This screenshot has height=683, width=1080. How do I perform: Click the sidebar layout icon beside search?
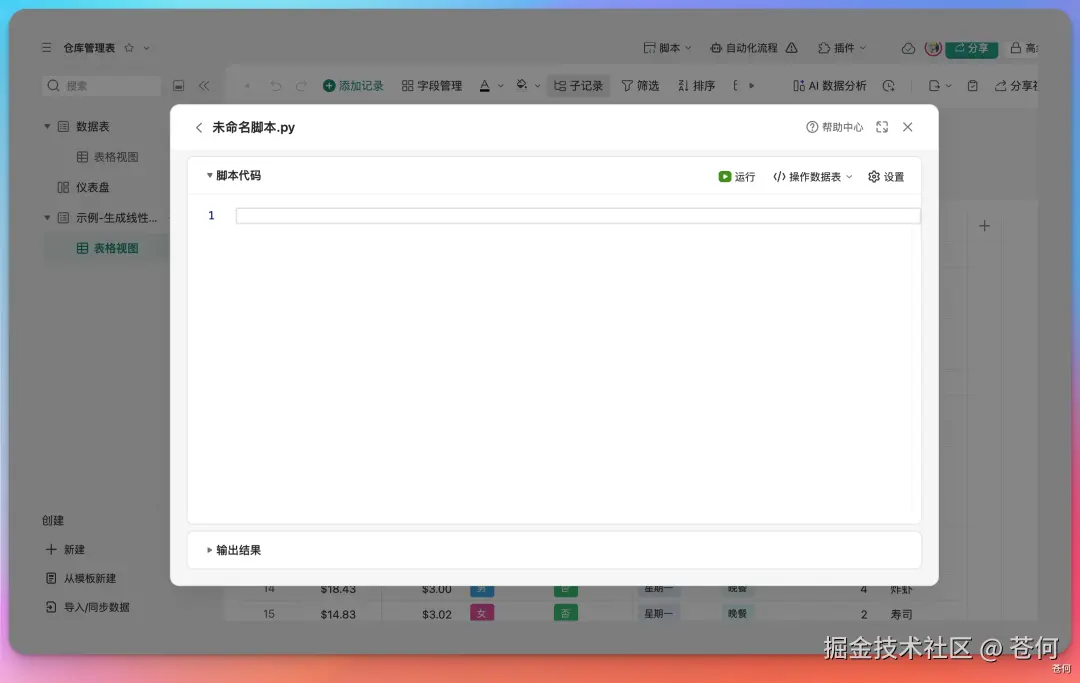tap(178, 85)
